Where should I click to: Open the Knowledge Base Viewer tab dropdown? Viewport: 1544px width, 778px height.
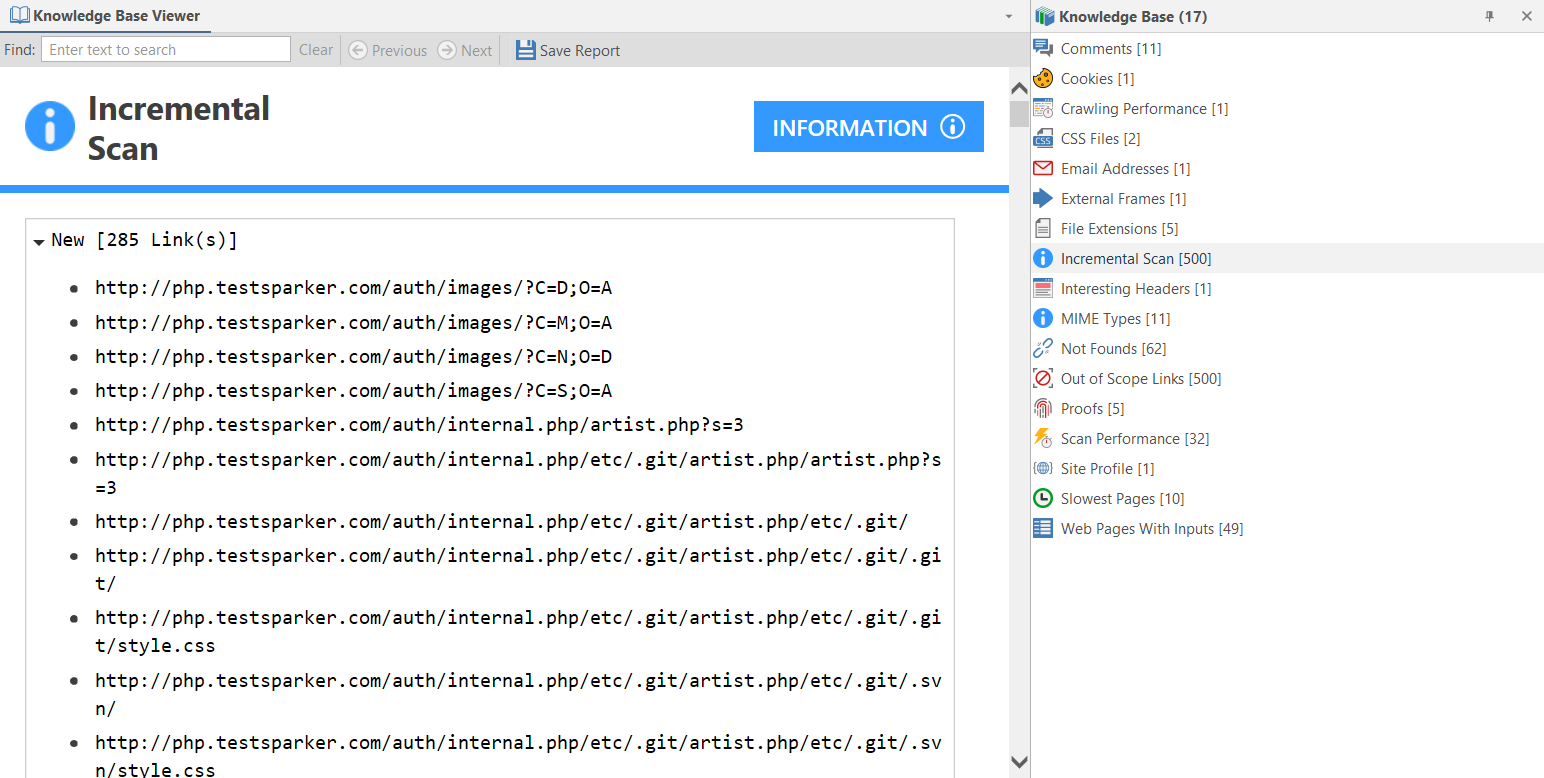tap(1008, 16)
